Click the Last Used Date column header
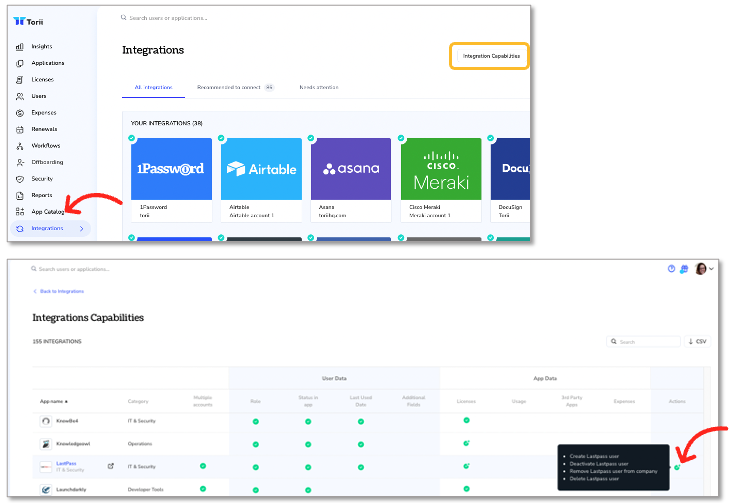Screen dimensions: 730x503 click(361, 401)
